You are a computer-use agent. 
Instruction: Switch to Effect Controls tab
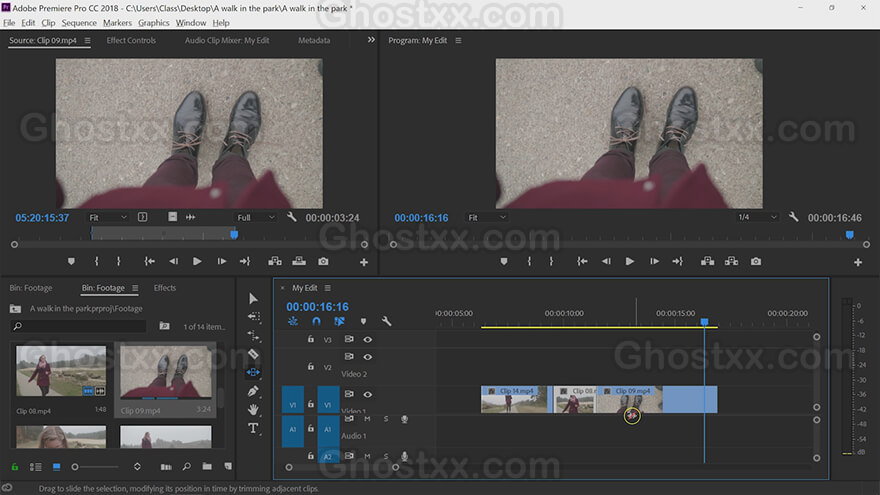coord(131,40)
